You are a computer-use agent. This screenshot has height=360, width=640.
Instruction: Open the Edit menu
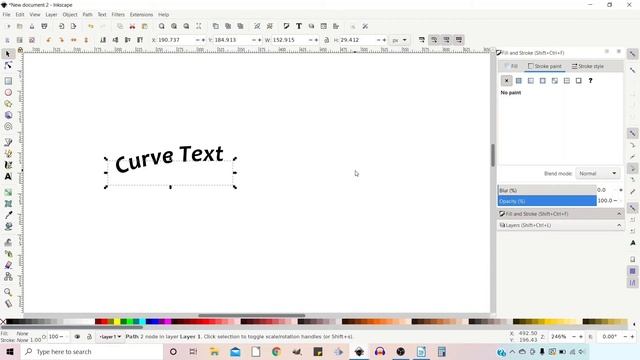click(x=20, y=14)
